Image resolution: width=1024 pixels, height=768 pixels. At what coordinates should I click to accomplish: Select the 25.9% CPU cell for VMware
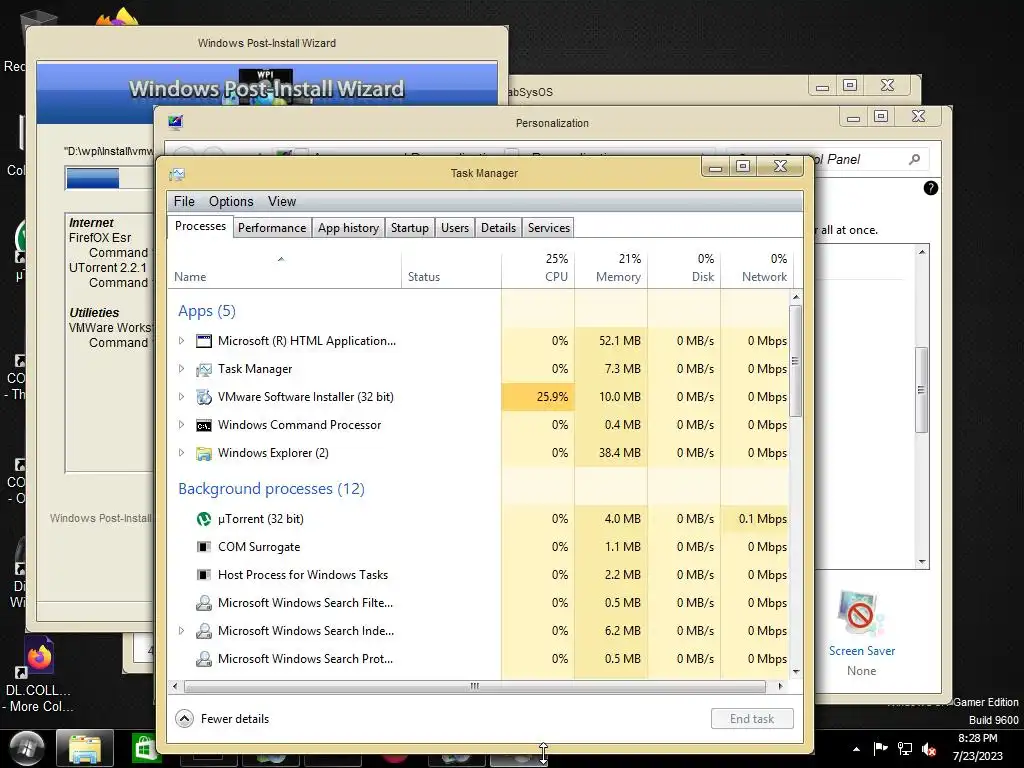click(x=538, y=397)
